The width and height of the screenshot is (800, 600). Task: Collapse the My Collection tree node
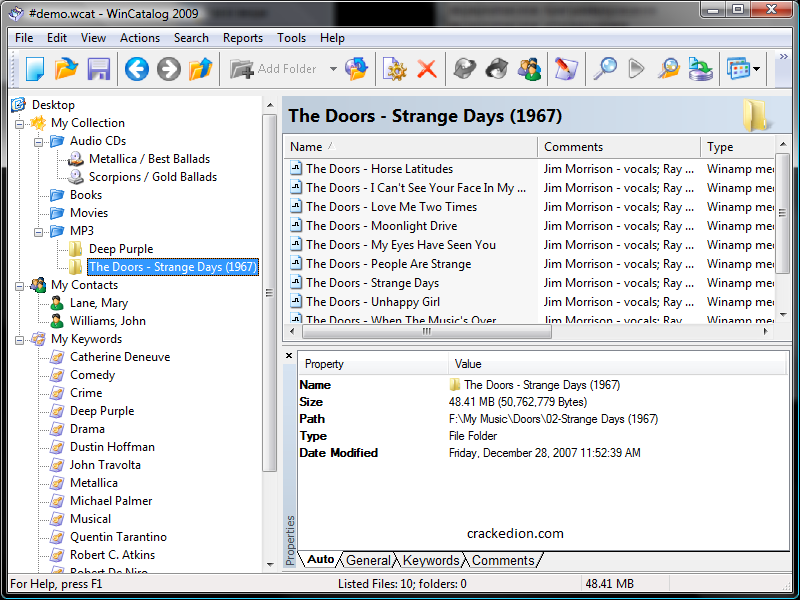pyautogui.click(x=19, y=123)
